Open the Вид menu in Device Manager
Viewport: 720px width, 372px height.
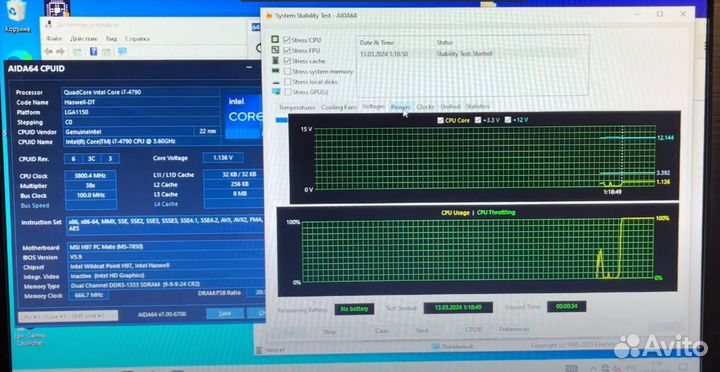click(x=112, y=39)
